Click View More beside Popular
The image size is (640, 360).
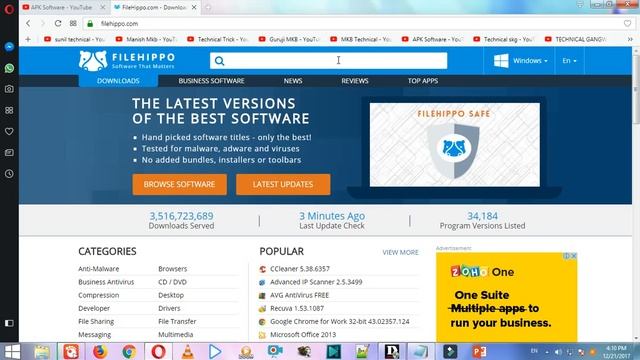pyautogui.click(x=400, y=252)
